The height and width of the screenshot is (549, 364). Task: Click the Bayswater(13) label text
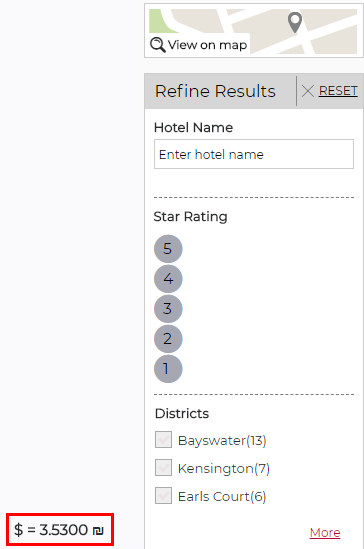tap(222, 440)
